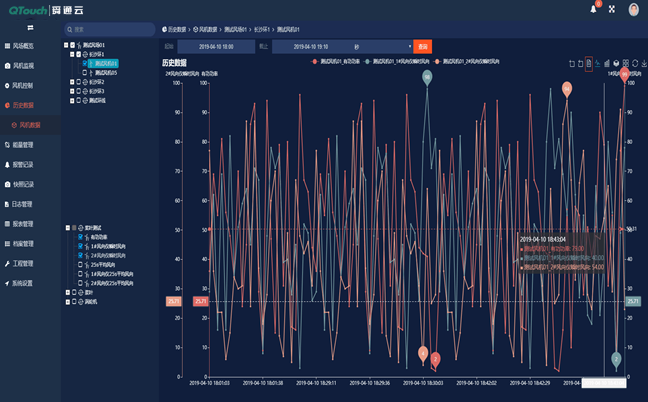Check the 测试风机05 checkbox
Image resolution: width=648 pixels, height=402 pixels.
coord(83,72)
